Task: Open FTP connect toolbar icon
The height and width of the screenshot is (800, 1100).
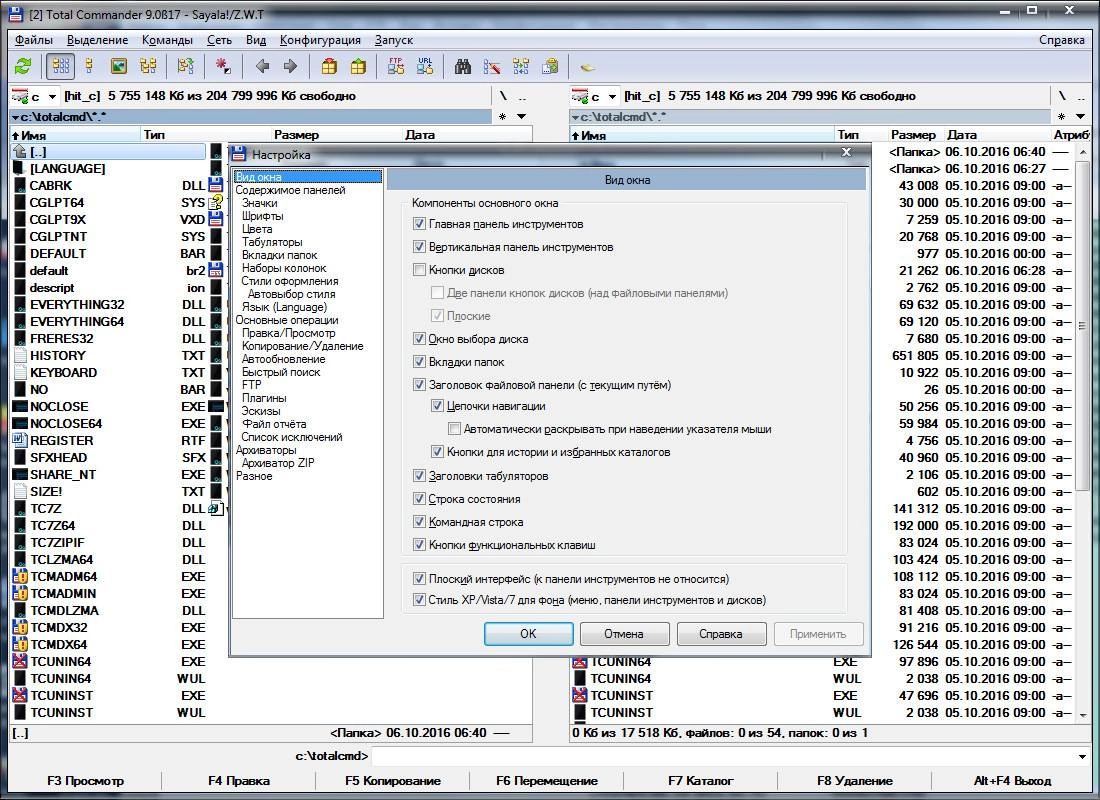Action: coord(396,67)
